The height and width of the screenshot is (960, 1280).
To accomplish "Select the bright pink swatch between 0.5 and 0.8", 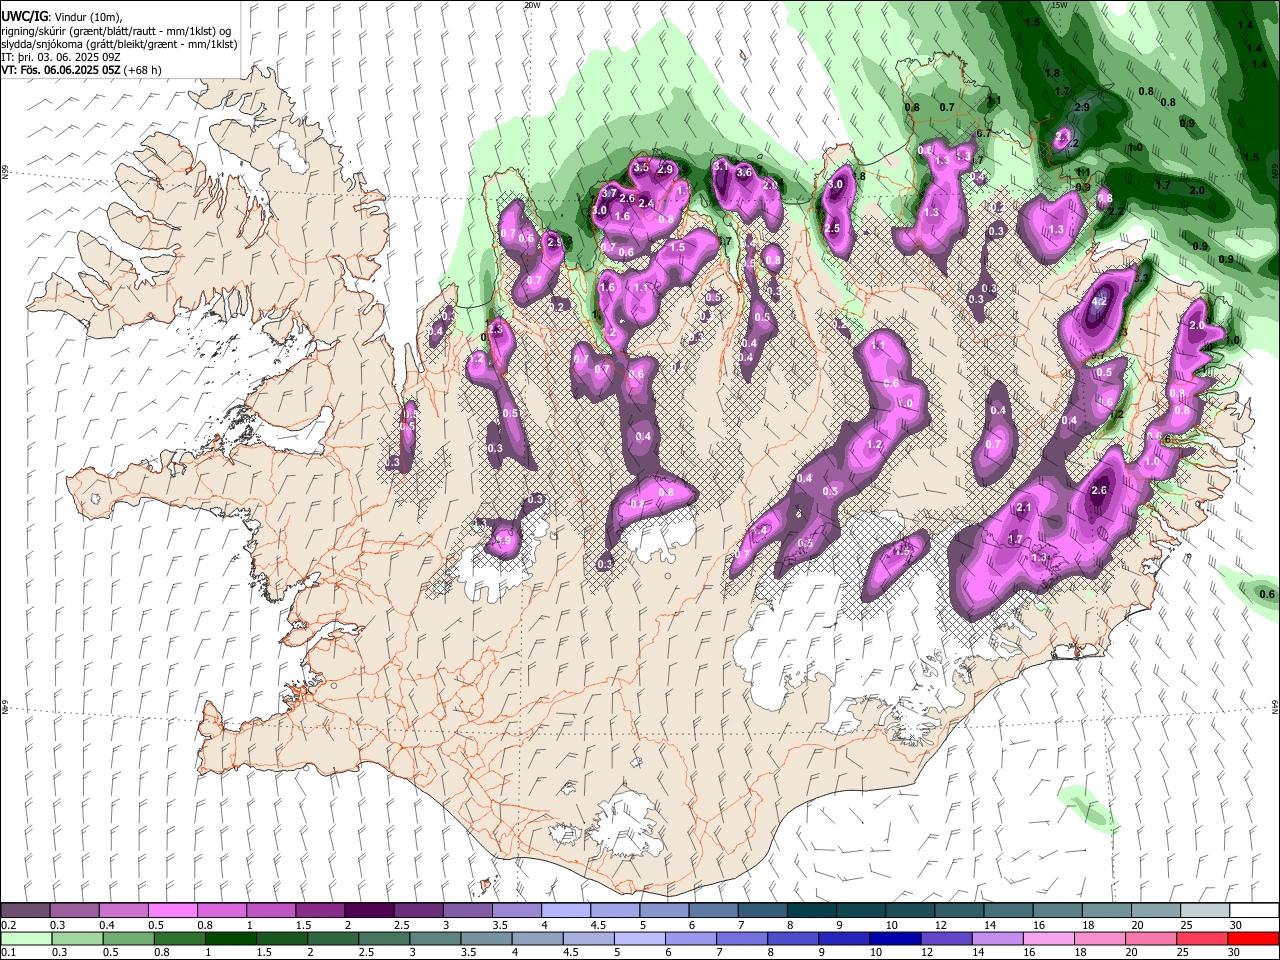I will point(172,910).
